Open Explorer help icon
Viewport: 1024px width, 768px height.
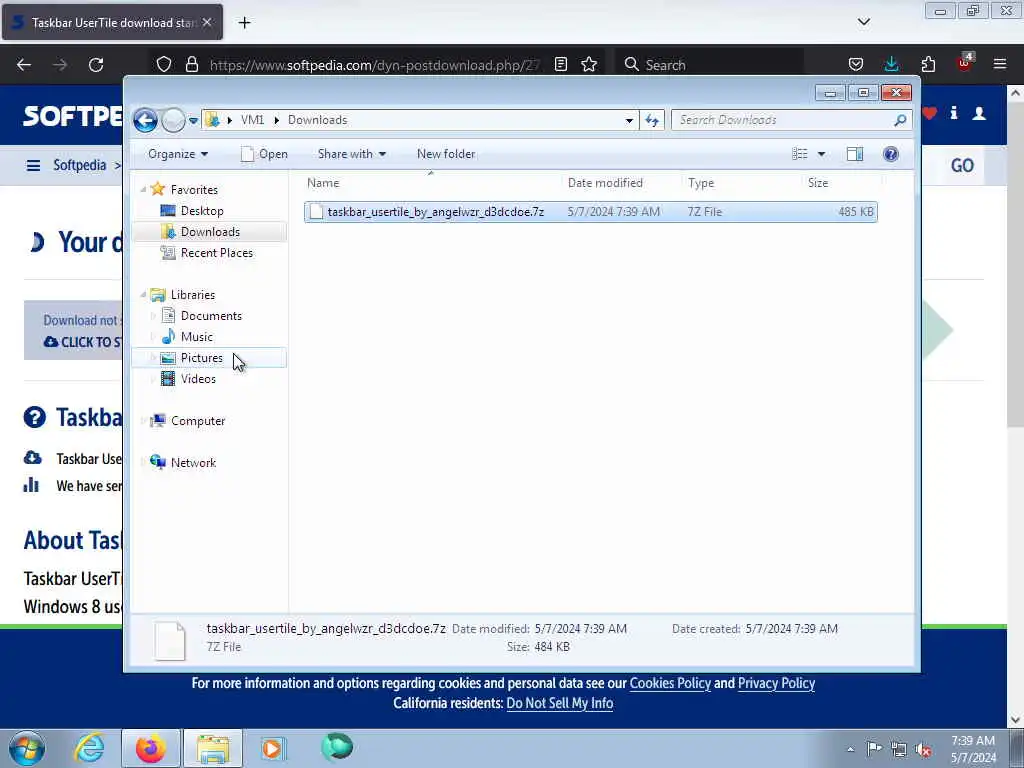pyautogui.click(x=891, y=154)
